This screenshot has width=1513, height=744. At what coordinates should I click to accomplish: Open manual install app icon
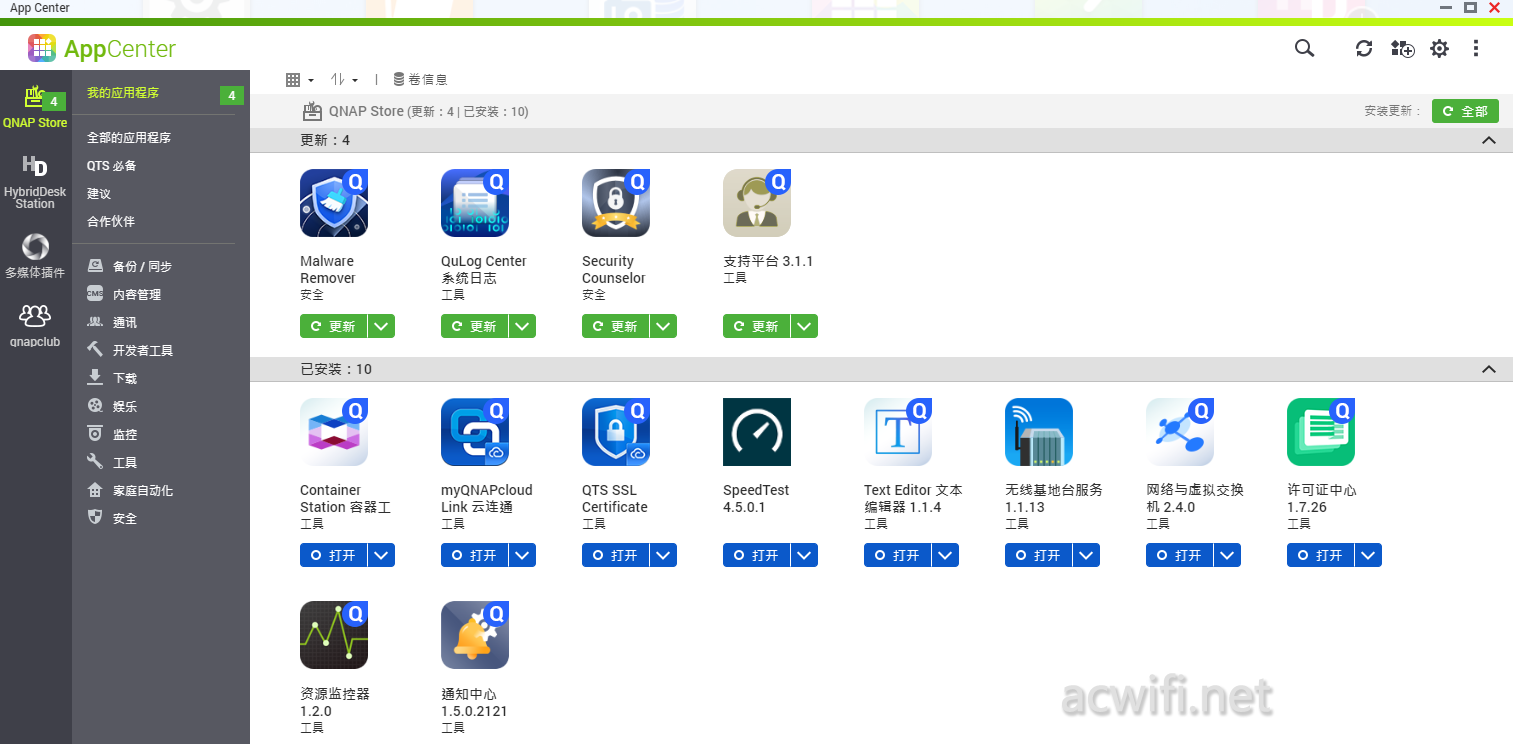pyautogui.click(x=1402, y=48)
